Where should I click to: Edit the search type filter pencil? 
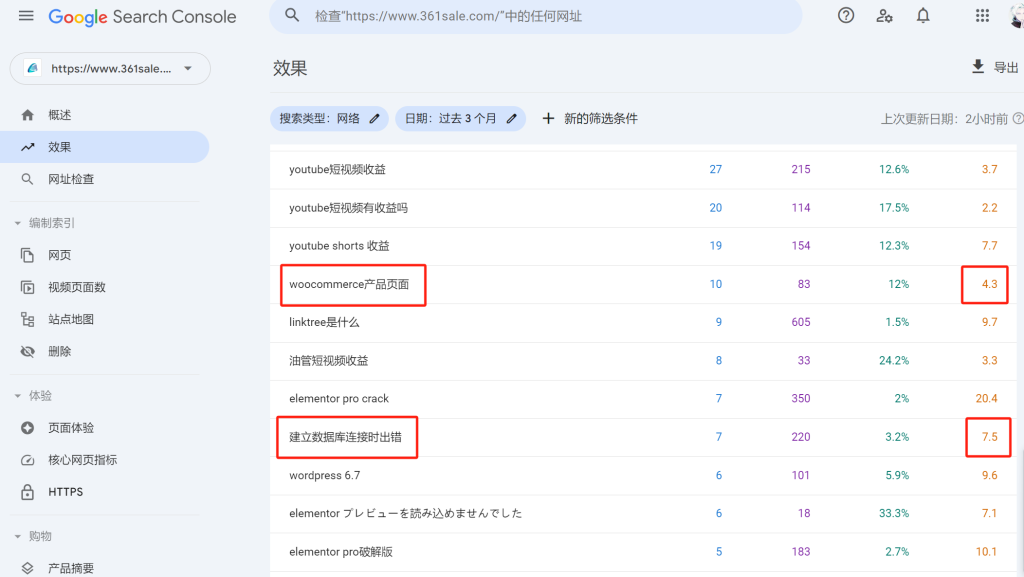point(375,118)
